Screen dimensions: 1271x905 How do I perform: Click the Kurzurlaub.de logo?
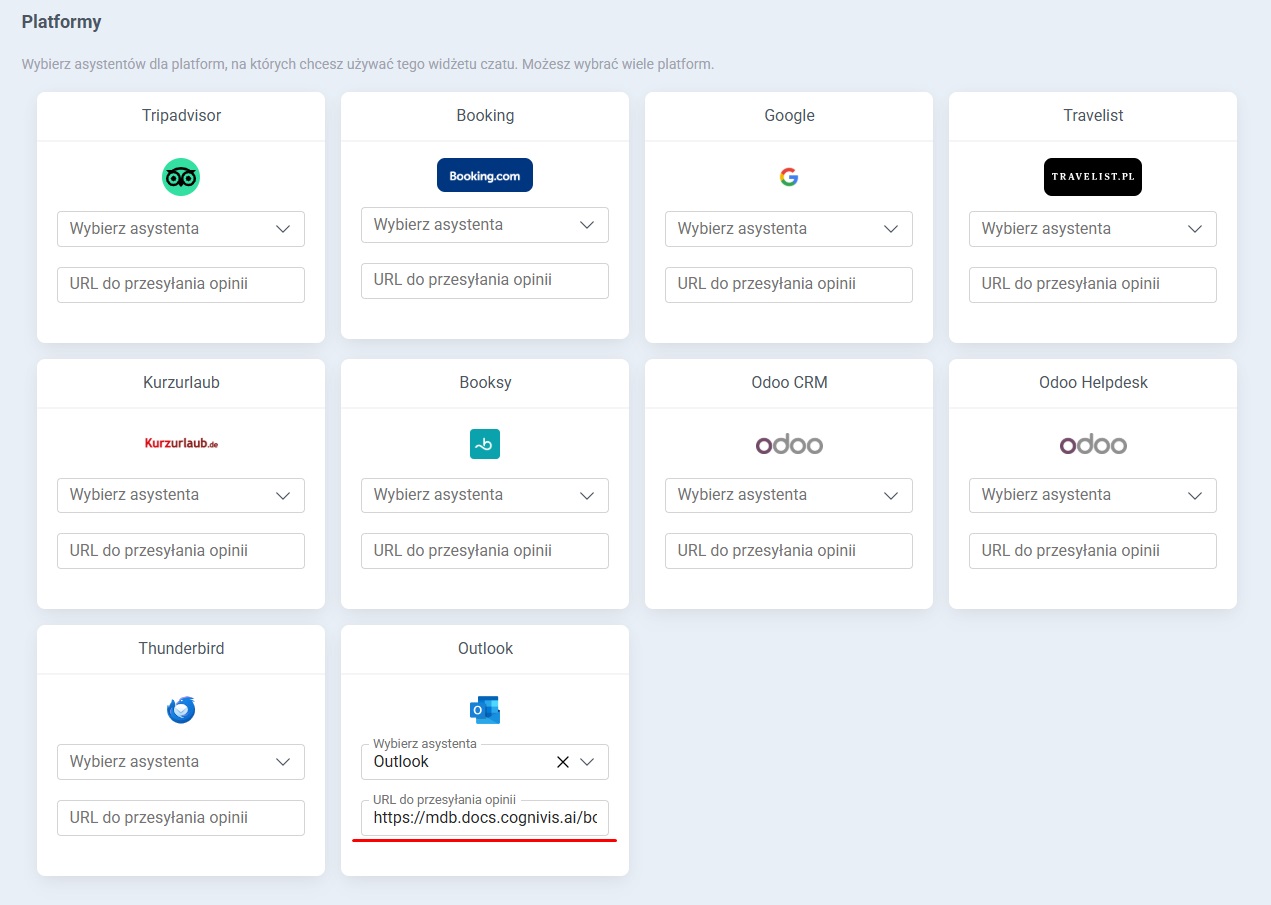coord(181,443)
